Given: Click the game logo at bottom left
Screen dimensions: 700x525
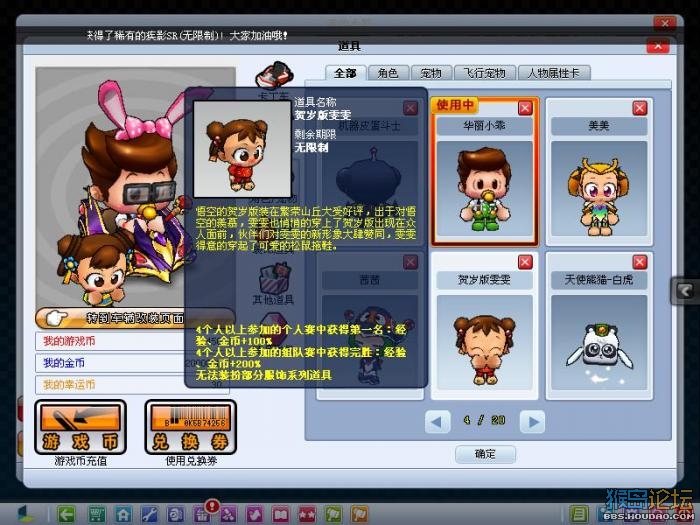Looking at the screenshot, I should (x=26, y=515).
